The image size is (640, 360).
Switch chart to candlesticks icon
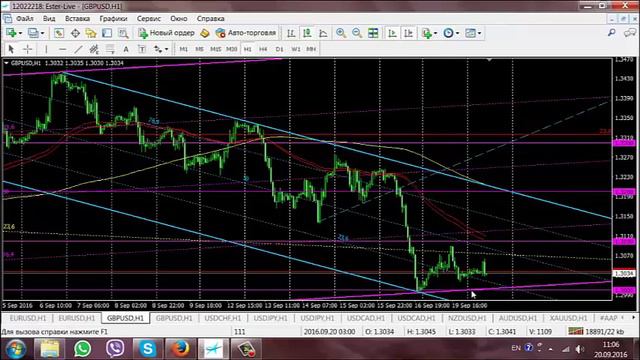[x=307, y=33]
